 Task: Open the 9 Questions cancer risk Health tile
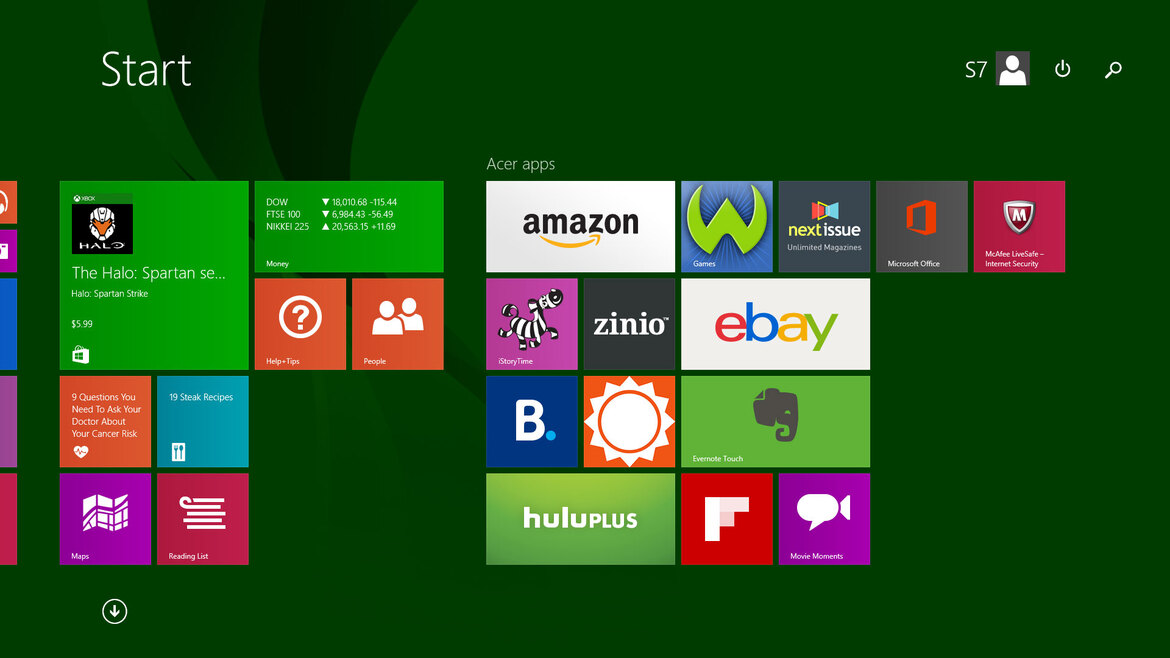tap(105, 422)
